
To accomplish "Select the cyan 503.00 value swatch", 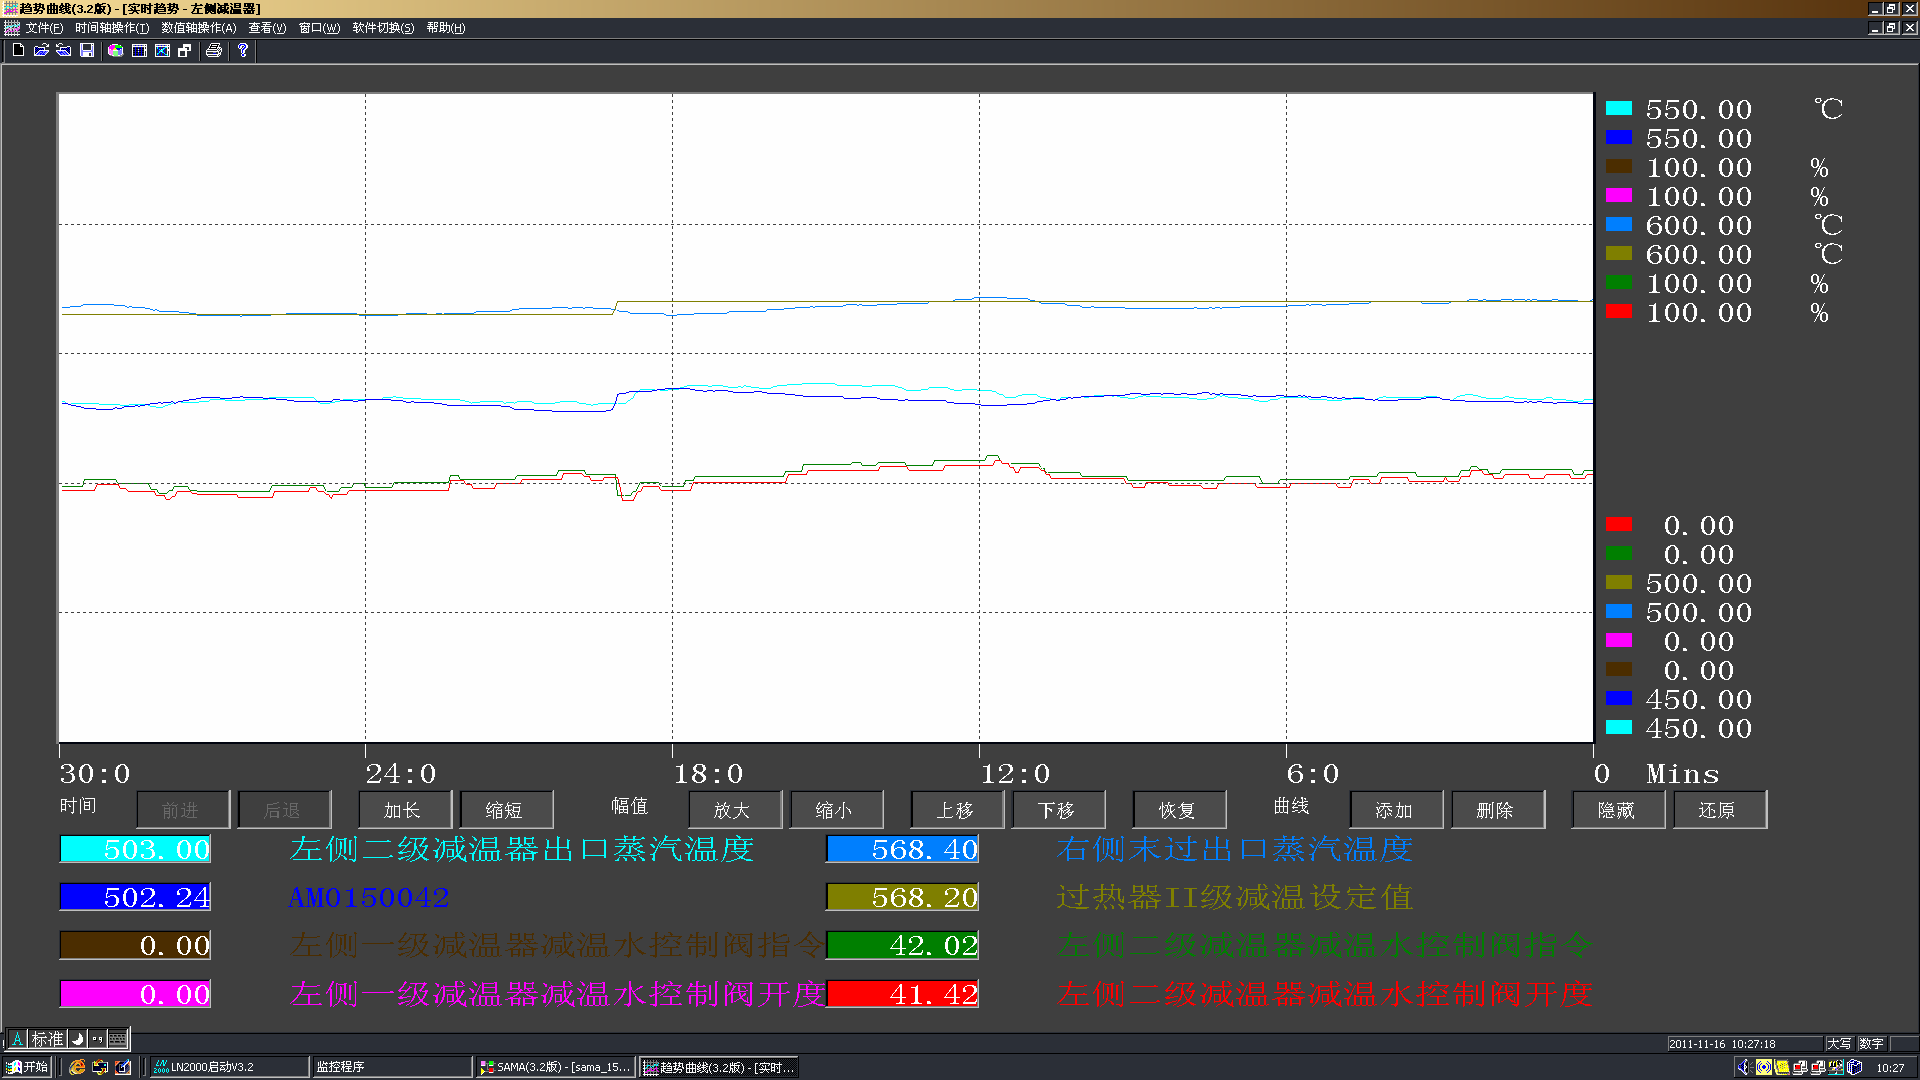I will 135,849.
